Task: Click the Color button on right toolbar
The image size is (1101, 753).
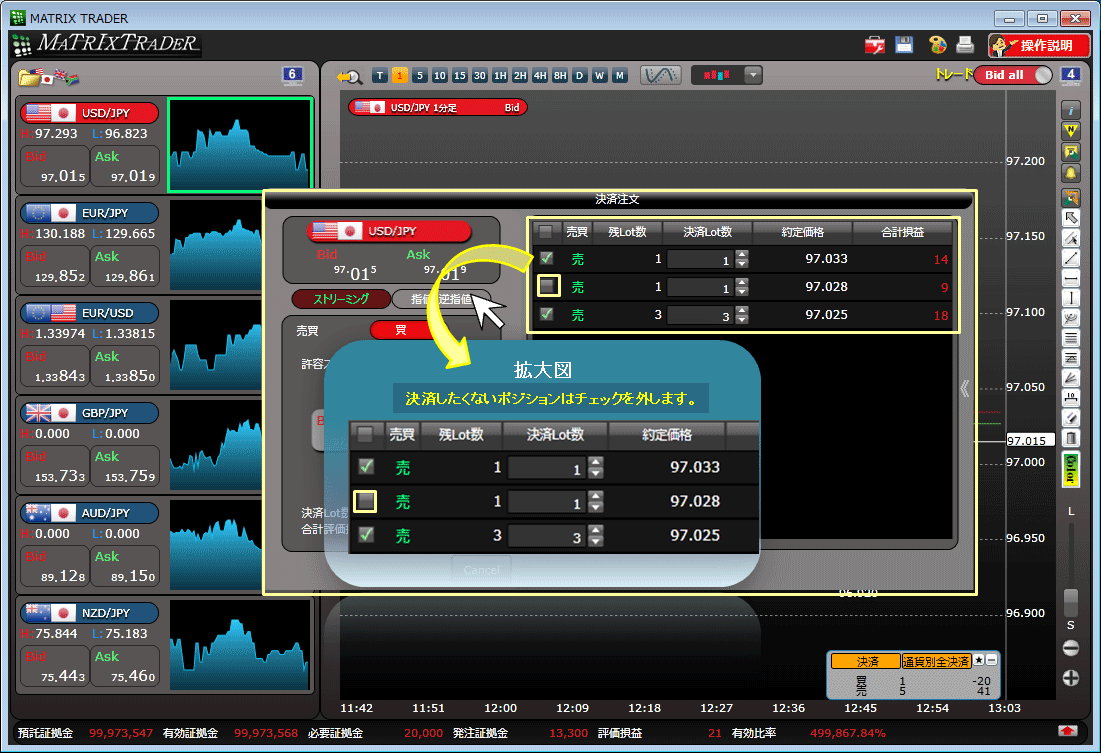Action: (x=1071, y=469)
